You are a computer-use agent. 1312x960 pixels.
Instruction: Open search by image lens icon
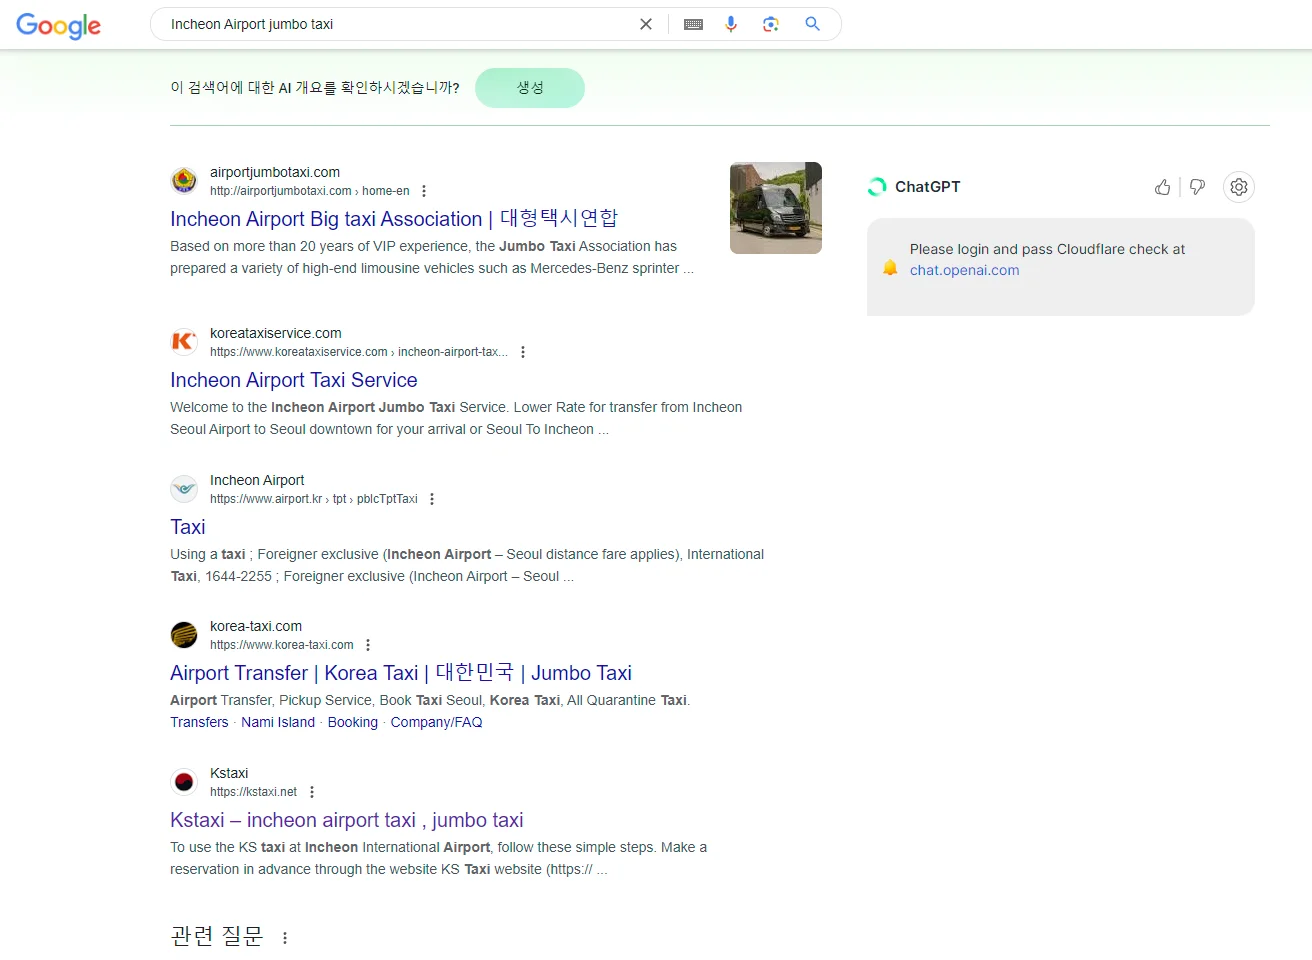(x=771, y=24)
